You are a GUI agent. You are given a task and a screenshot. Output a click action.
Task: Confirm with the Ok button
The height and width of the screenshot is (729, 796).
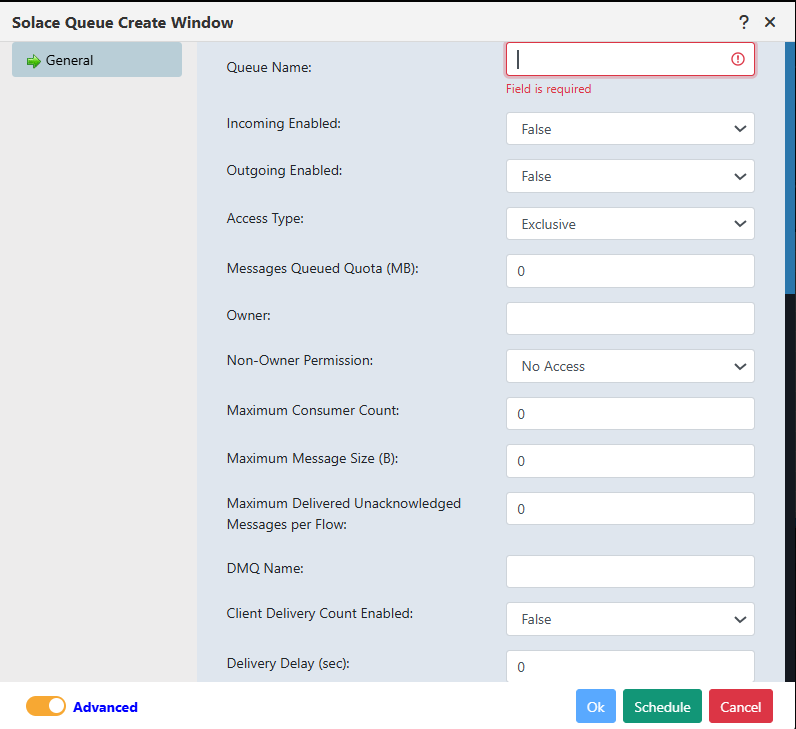[595, 706]
